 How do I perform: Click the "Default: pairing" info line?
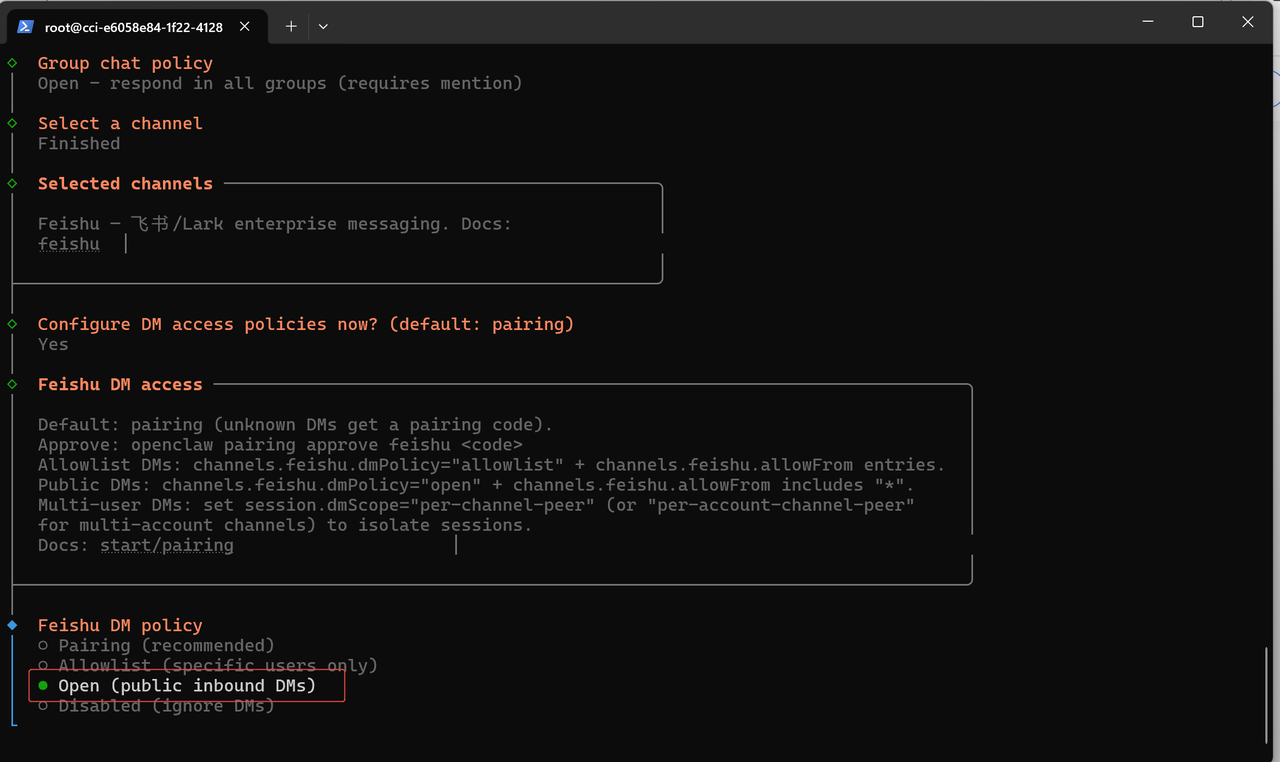click(295, 425)
